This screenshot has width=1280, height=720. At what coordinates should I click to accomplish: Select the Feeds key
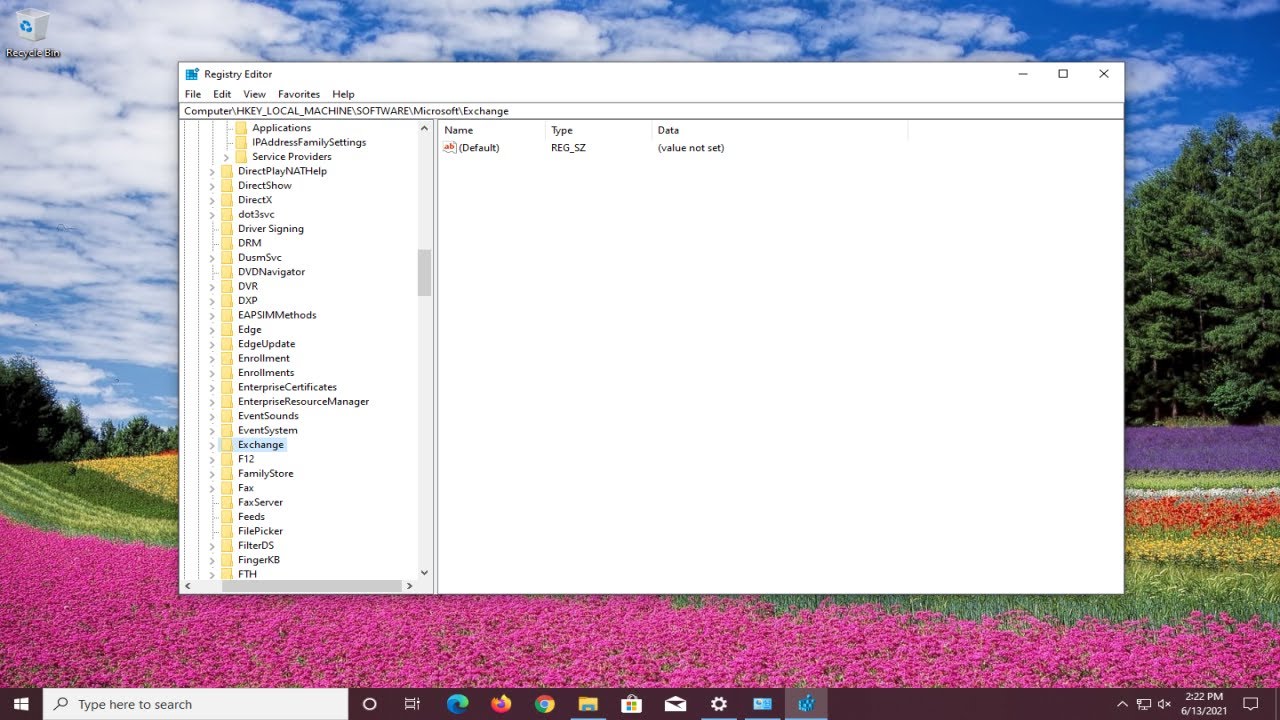(x=251, y=517)
